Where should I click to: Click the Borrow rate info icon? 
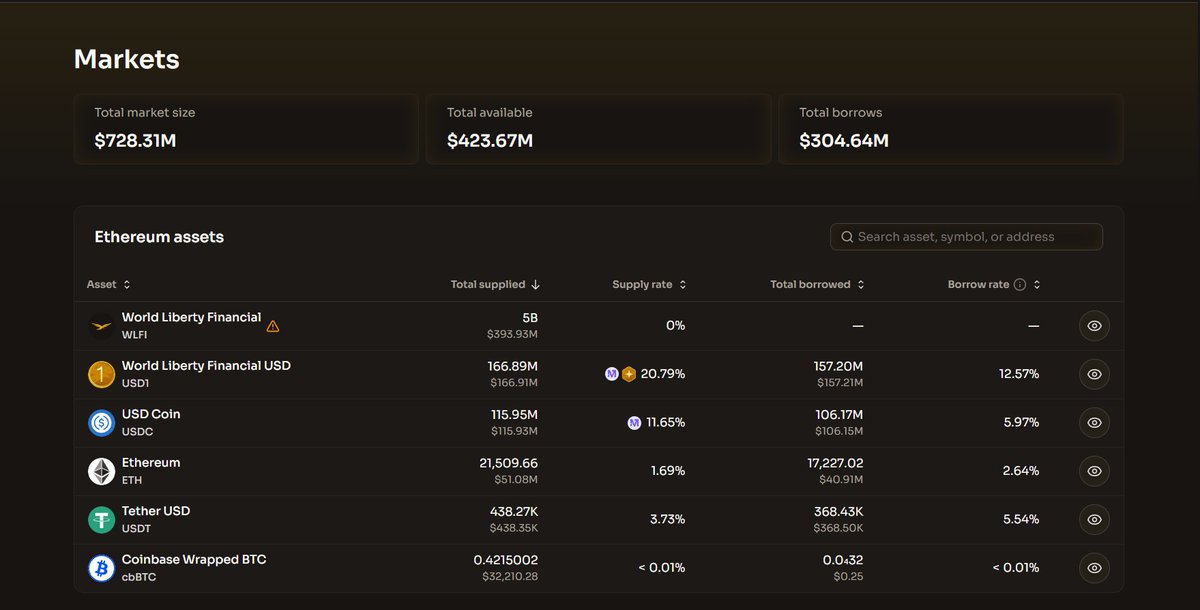click(1020, 285)
